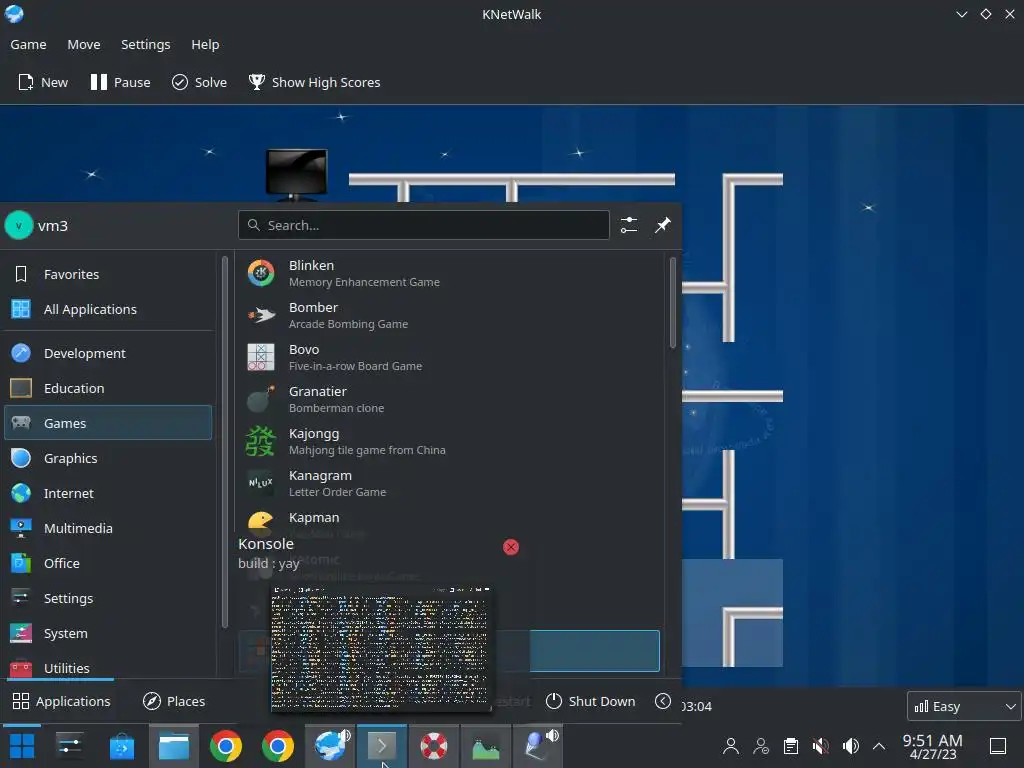Launch Kapman from the games list
The image size is (1024, 768).
click(451, 522)
